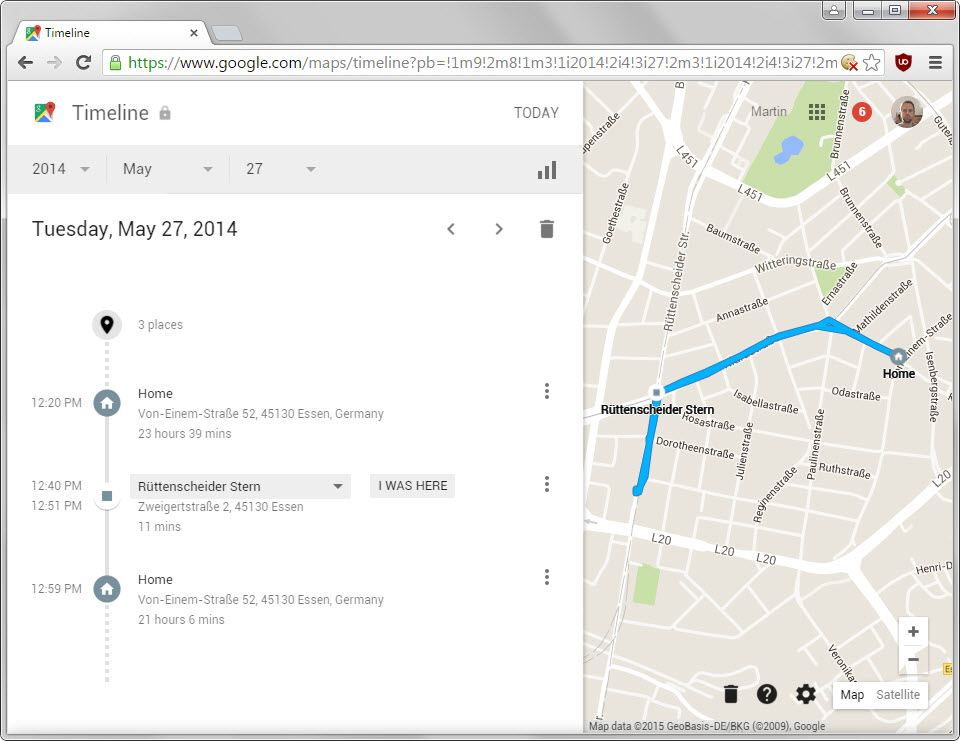Bookmark page with star icon
This screenshot has width=960, height=741.
pyautogui.click(x=871, y=62)
